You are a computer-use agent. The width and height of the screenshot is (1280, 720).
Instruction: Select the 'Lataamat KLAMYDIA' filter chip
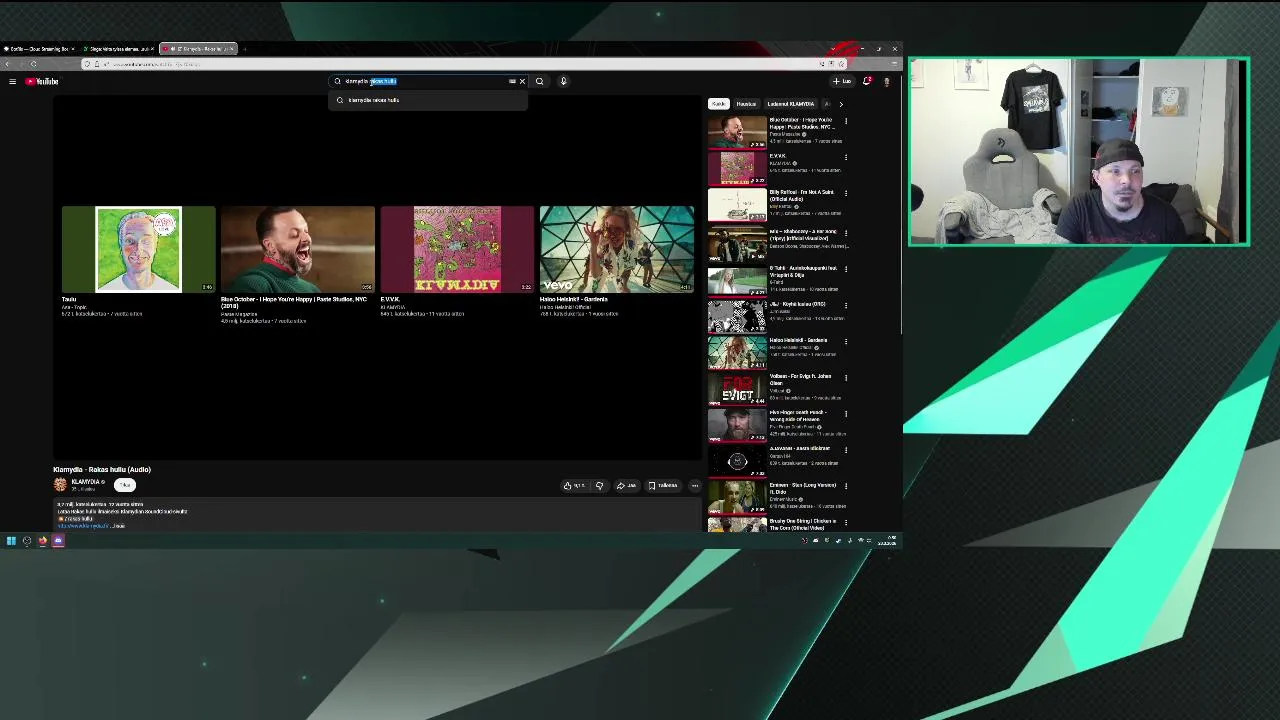790,104
